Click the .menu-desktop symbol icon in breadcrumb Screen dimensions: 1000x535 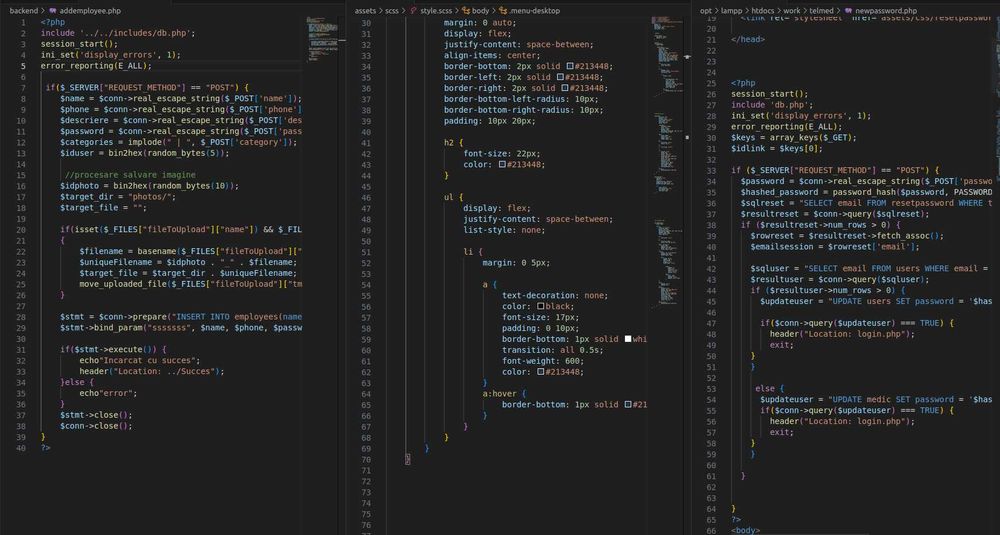[504, 11]
